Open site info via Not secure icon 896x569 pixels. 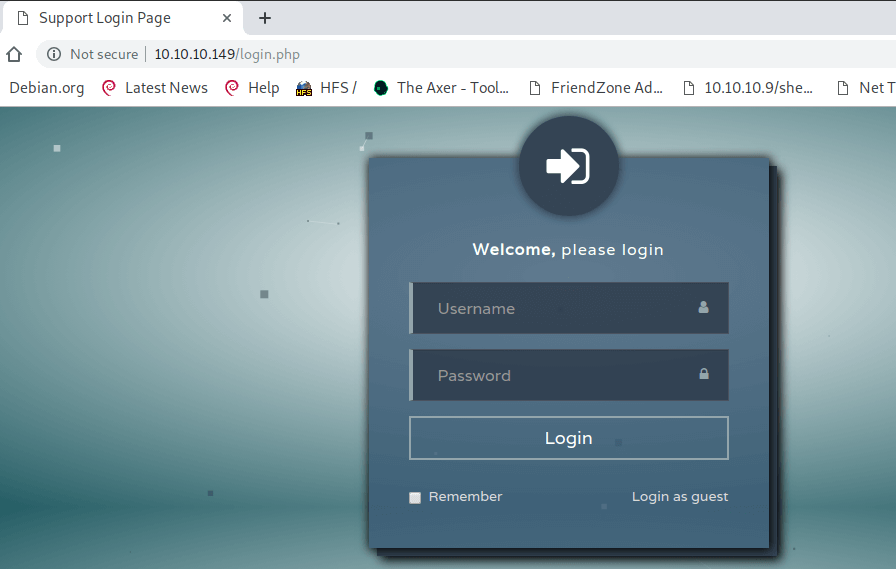(x=54, y=54)
